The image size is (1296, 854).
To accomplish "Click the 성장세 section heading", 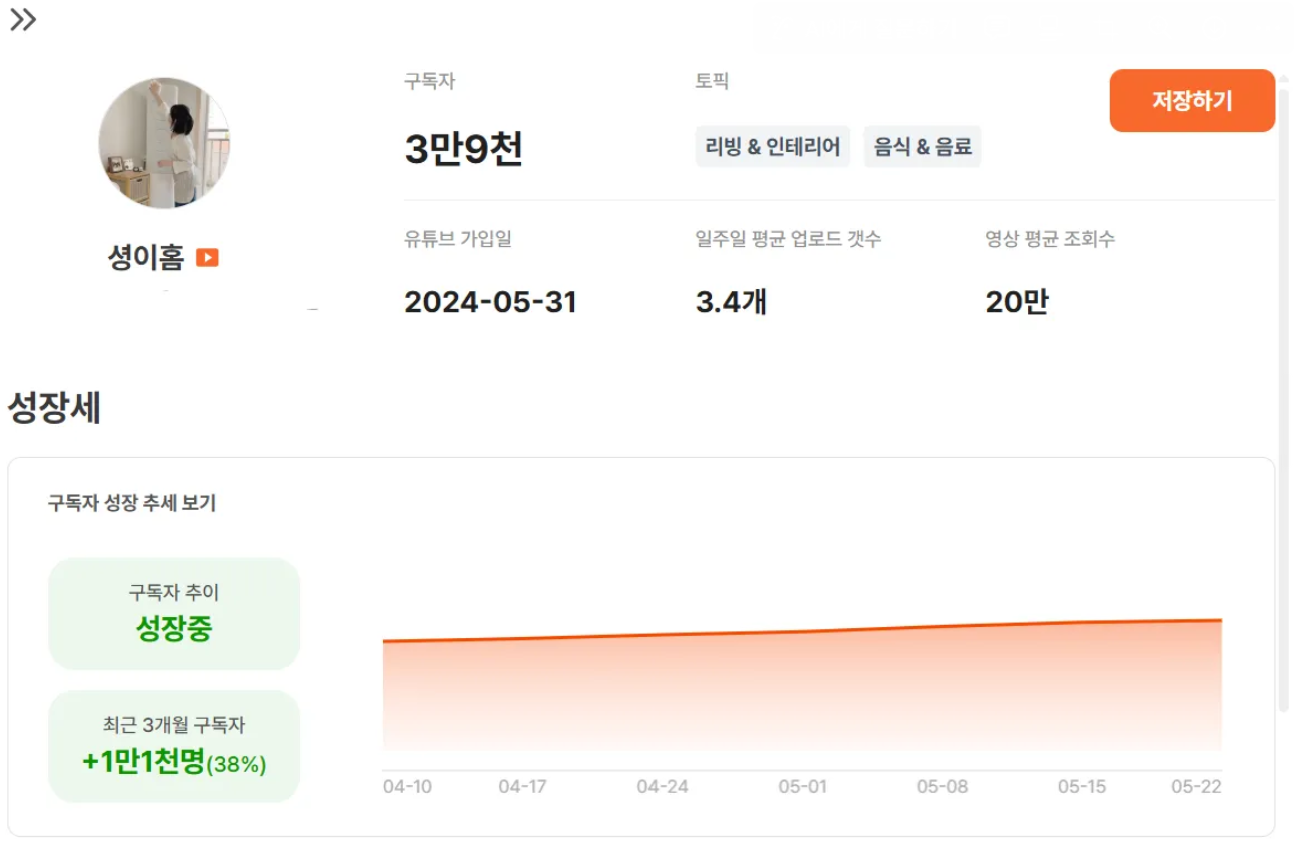I will [54, 408].
